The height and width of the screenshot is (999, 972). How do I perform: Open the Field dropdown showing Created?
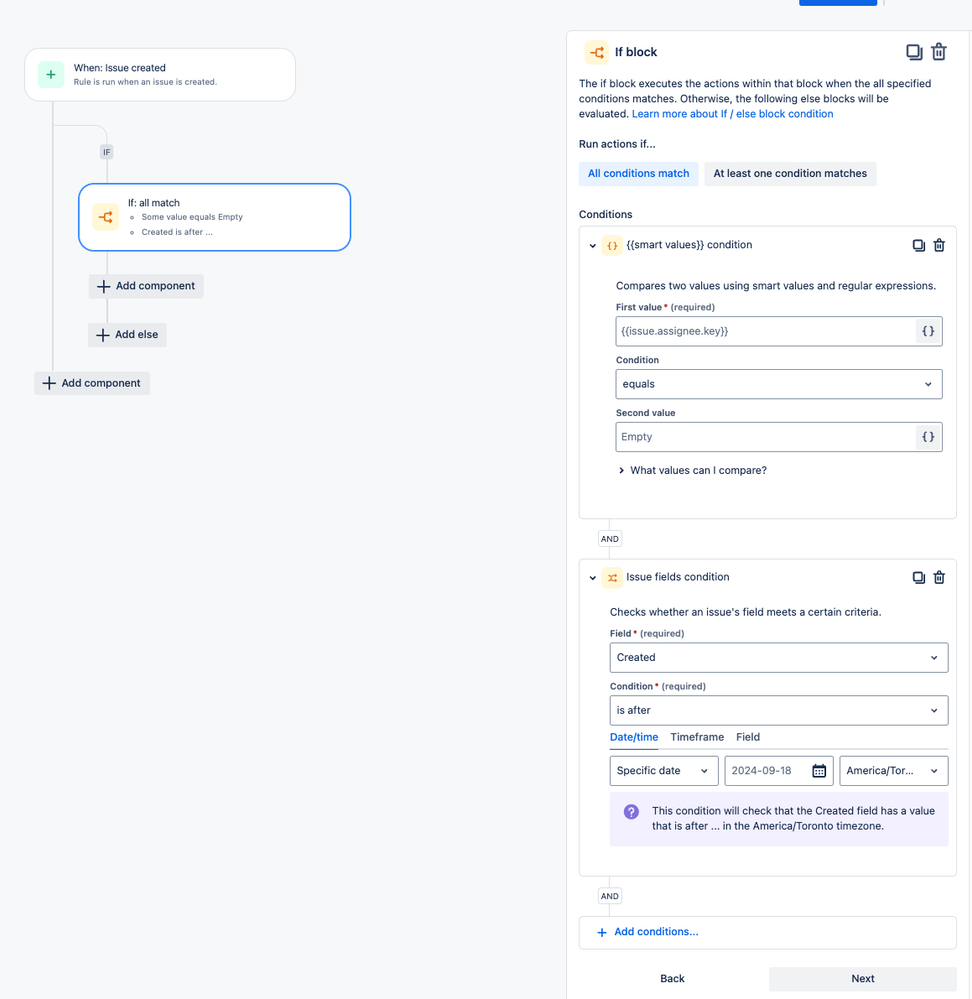778,657
